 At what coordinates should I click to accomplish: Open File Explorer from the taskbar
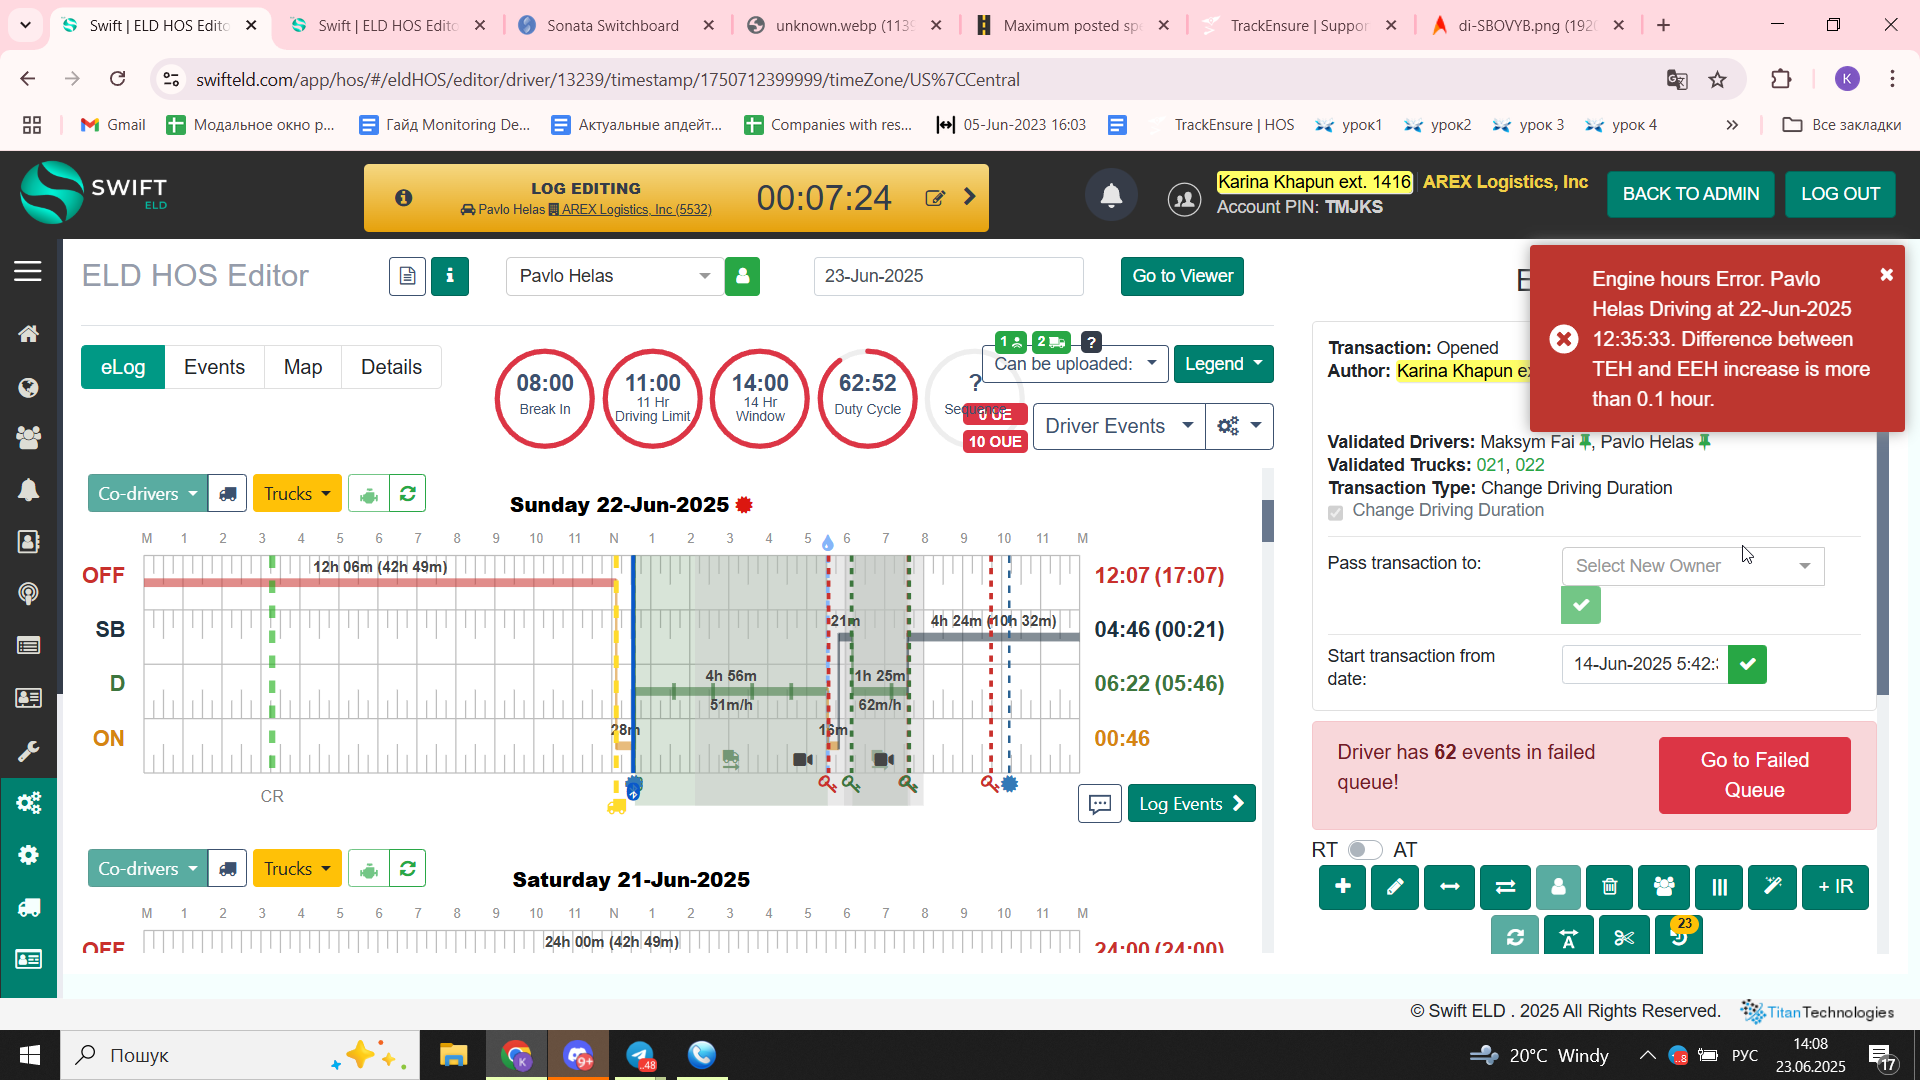453,1055
